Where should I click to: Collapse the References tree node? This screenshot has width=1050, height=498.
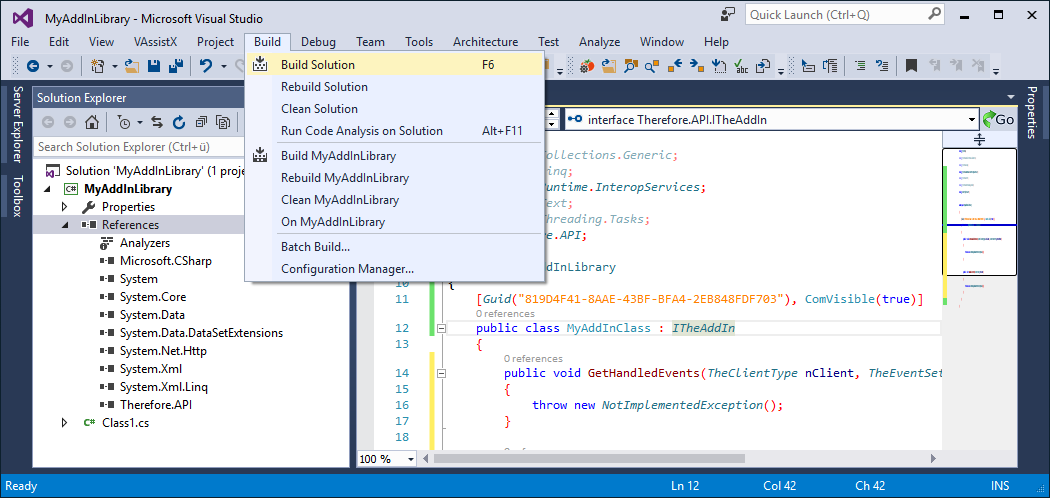tap(65, 226)
